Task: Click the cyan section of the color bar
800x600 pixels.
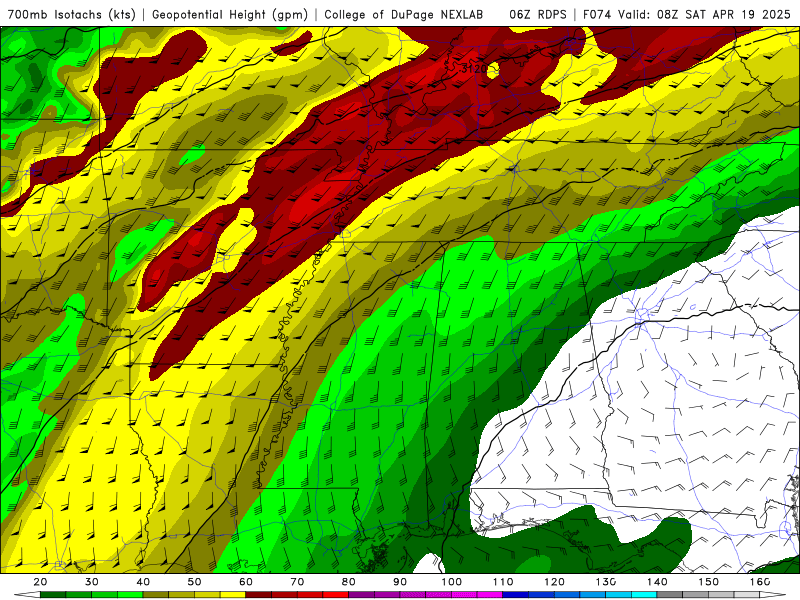Action: click(644, 595)
